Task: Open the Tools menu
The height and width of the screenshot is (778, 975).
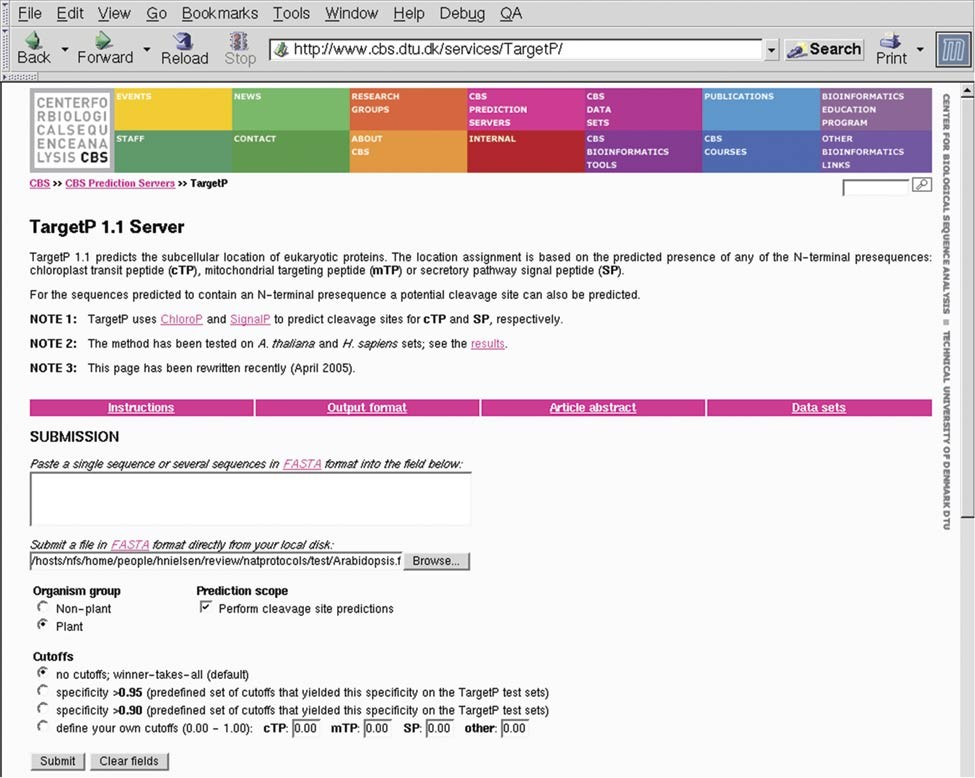Action: 292,14
